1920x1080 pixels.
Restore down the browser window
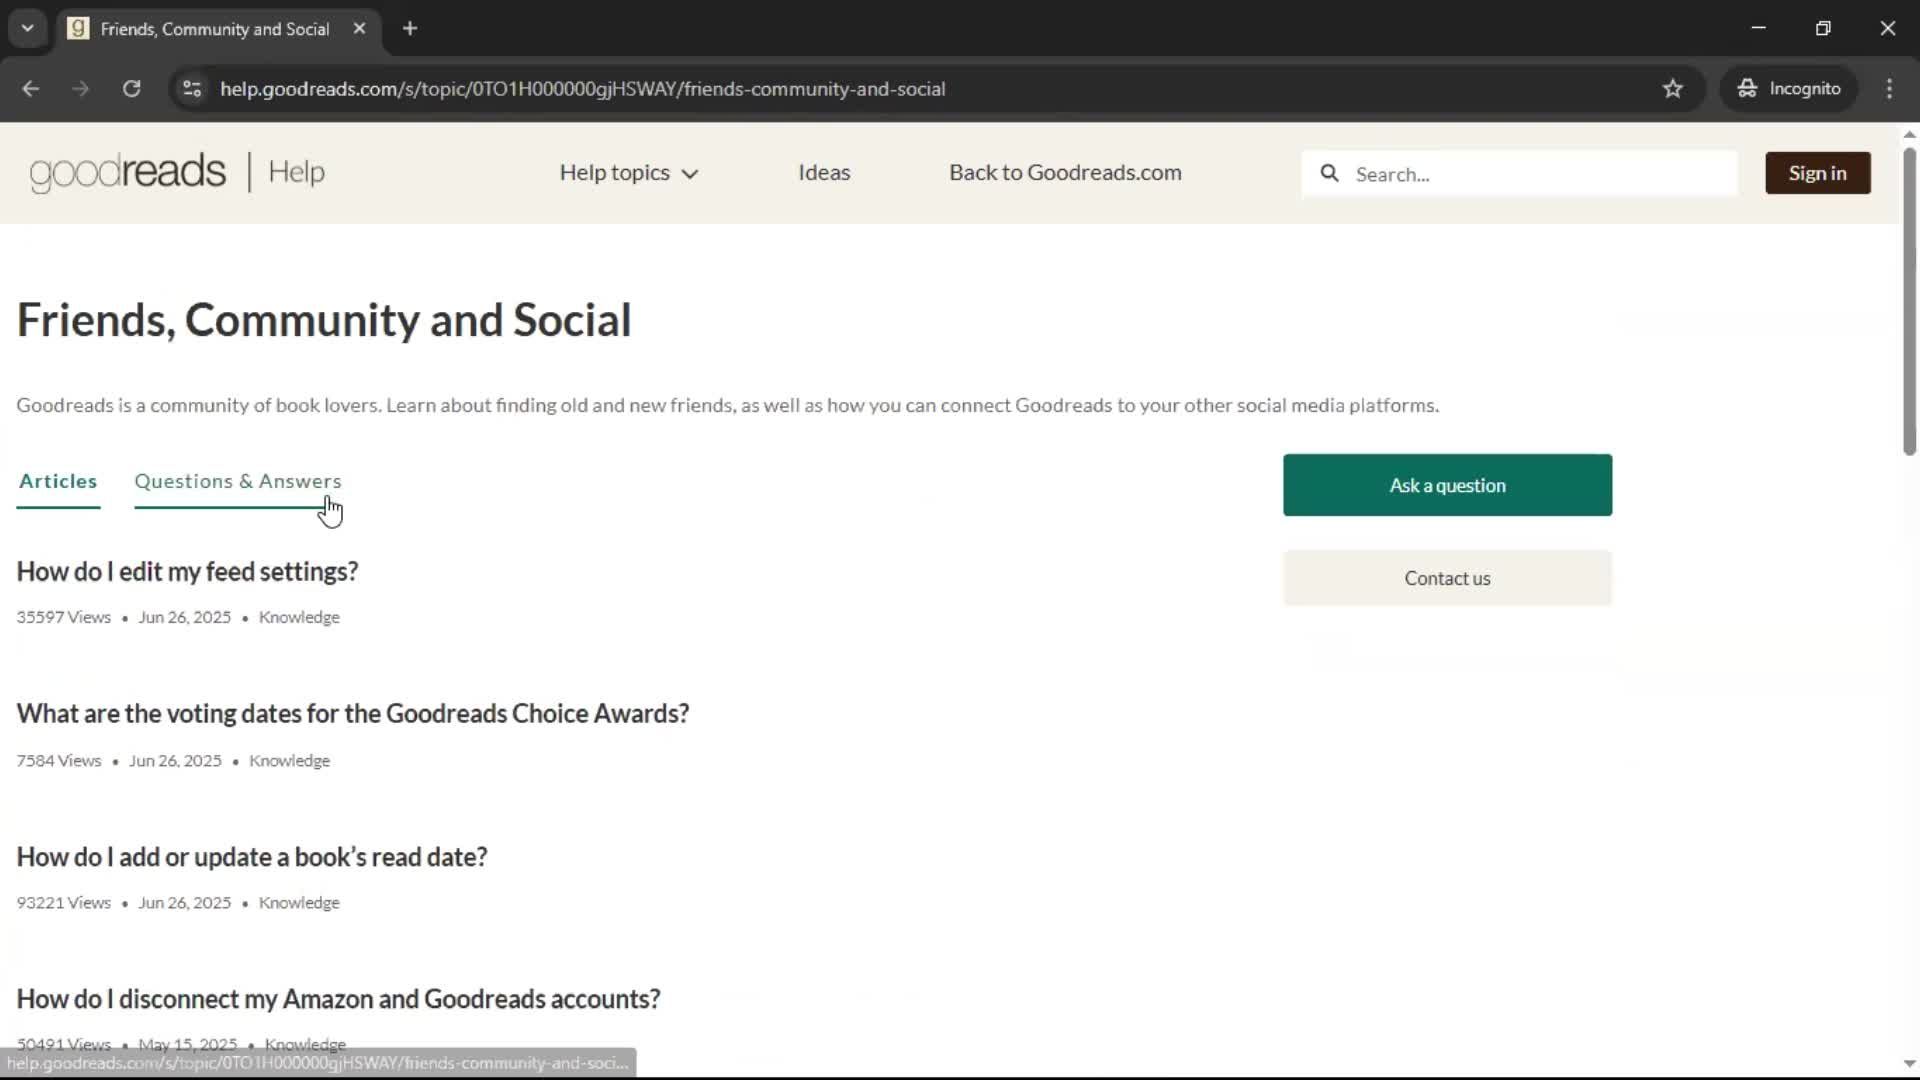click(x=1823, y=29)
